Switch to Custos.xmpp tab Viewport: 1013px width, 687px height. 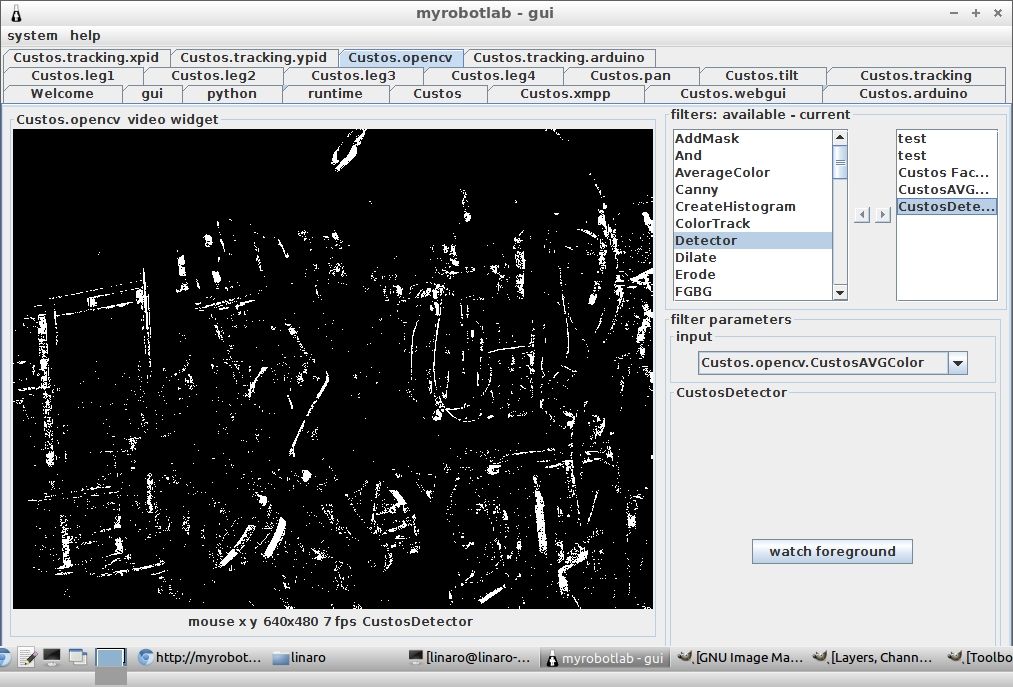coord(565,94)
